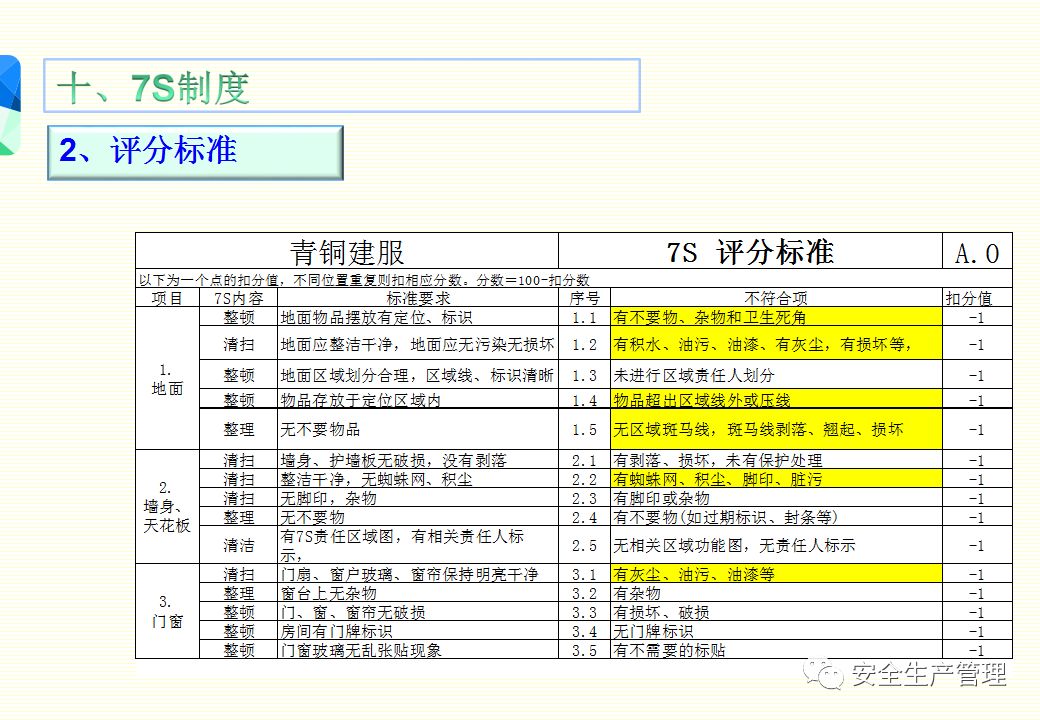Click '无相关区域功能图，无责任人标示' cell
This screenshot has width=1040, height=720.
pyautogui.click(x=776, y=545)
